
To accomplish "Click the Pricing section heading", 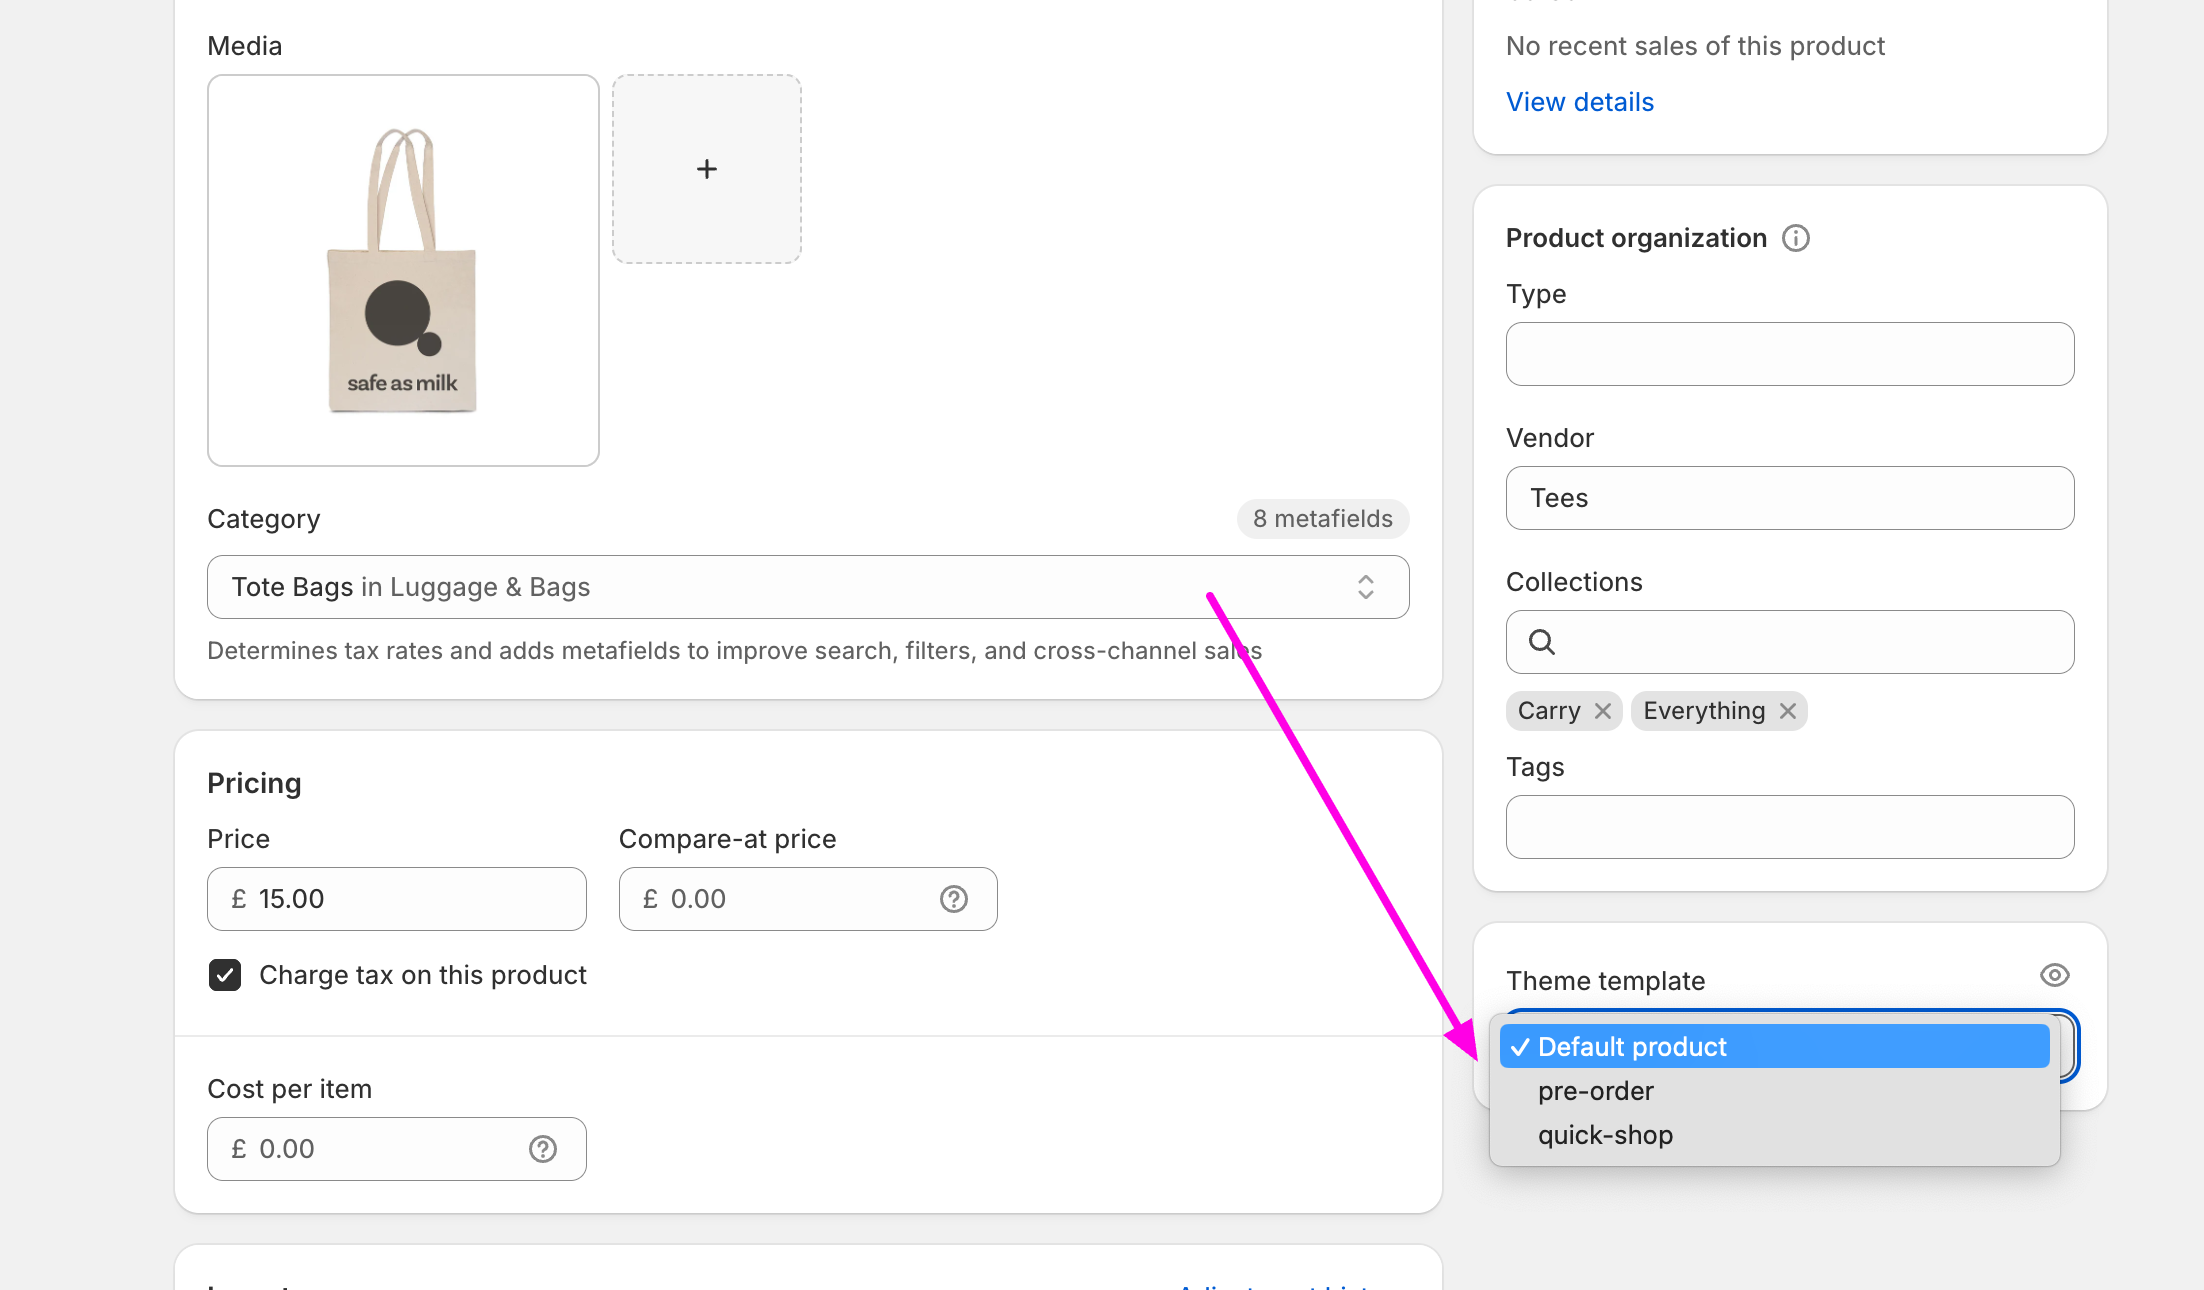I will point(254,783).
